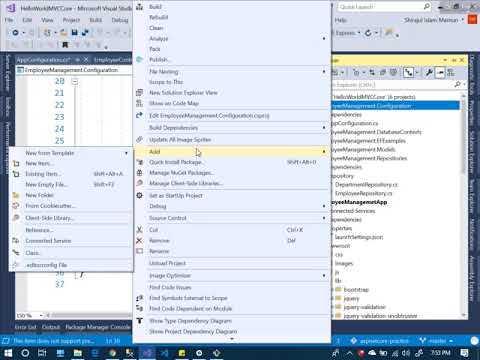Click the Manage Client-Side Libraries icon
Image resolution: width=480 pixels, height=360 pixels.
(140, 183)
